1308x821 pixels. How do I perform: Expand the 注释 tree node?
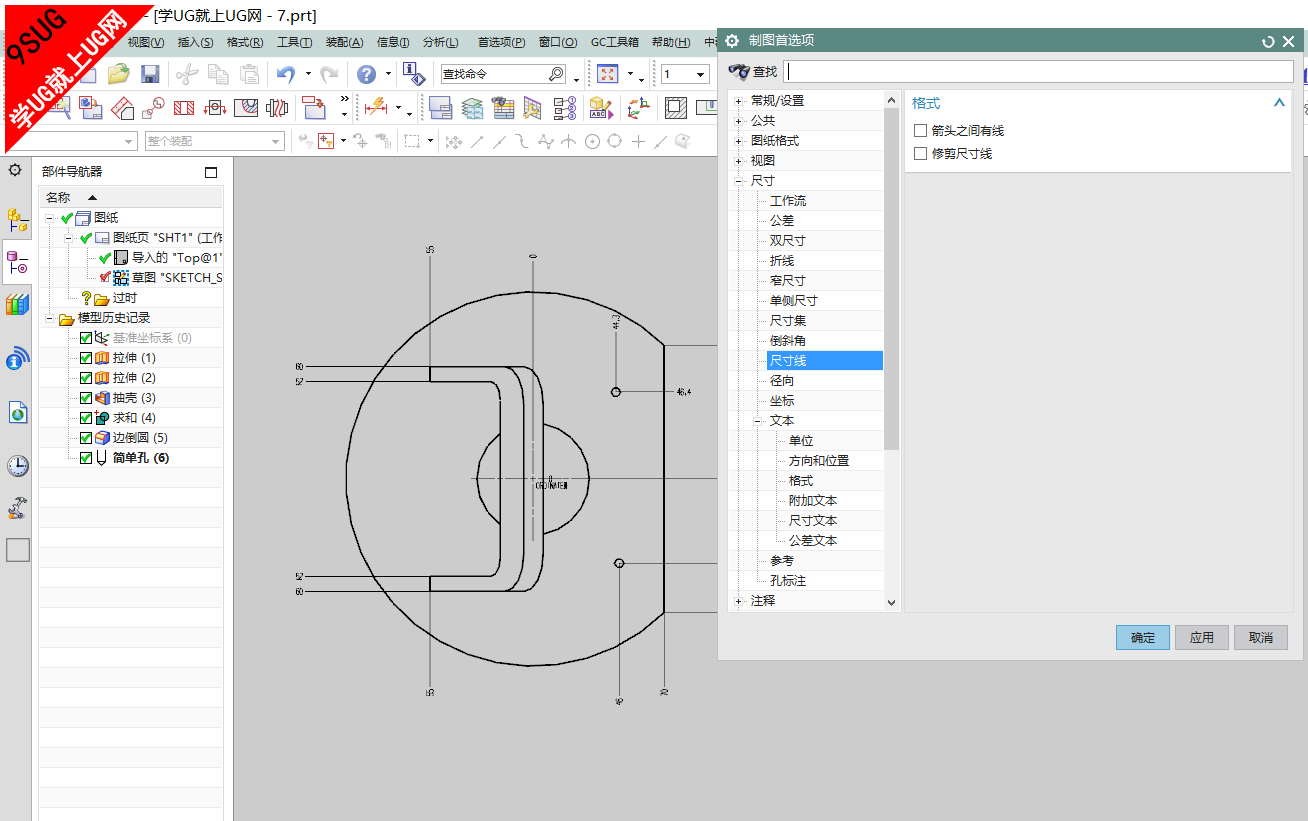click(x=739, y=601)
